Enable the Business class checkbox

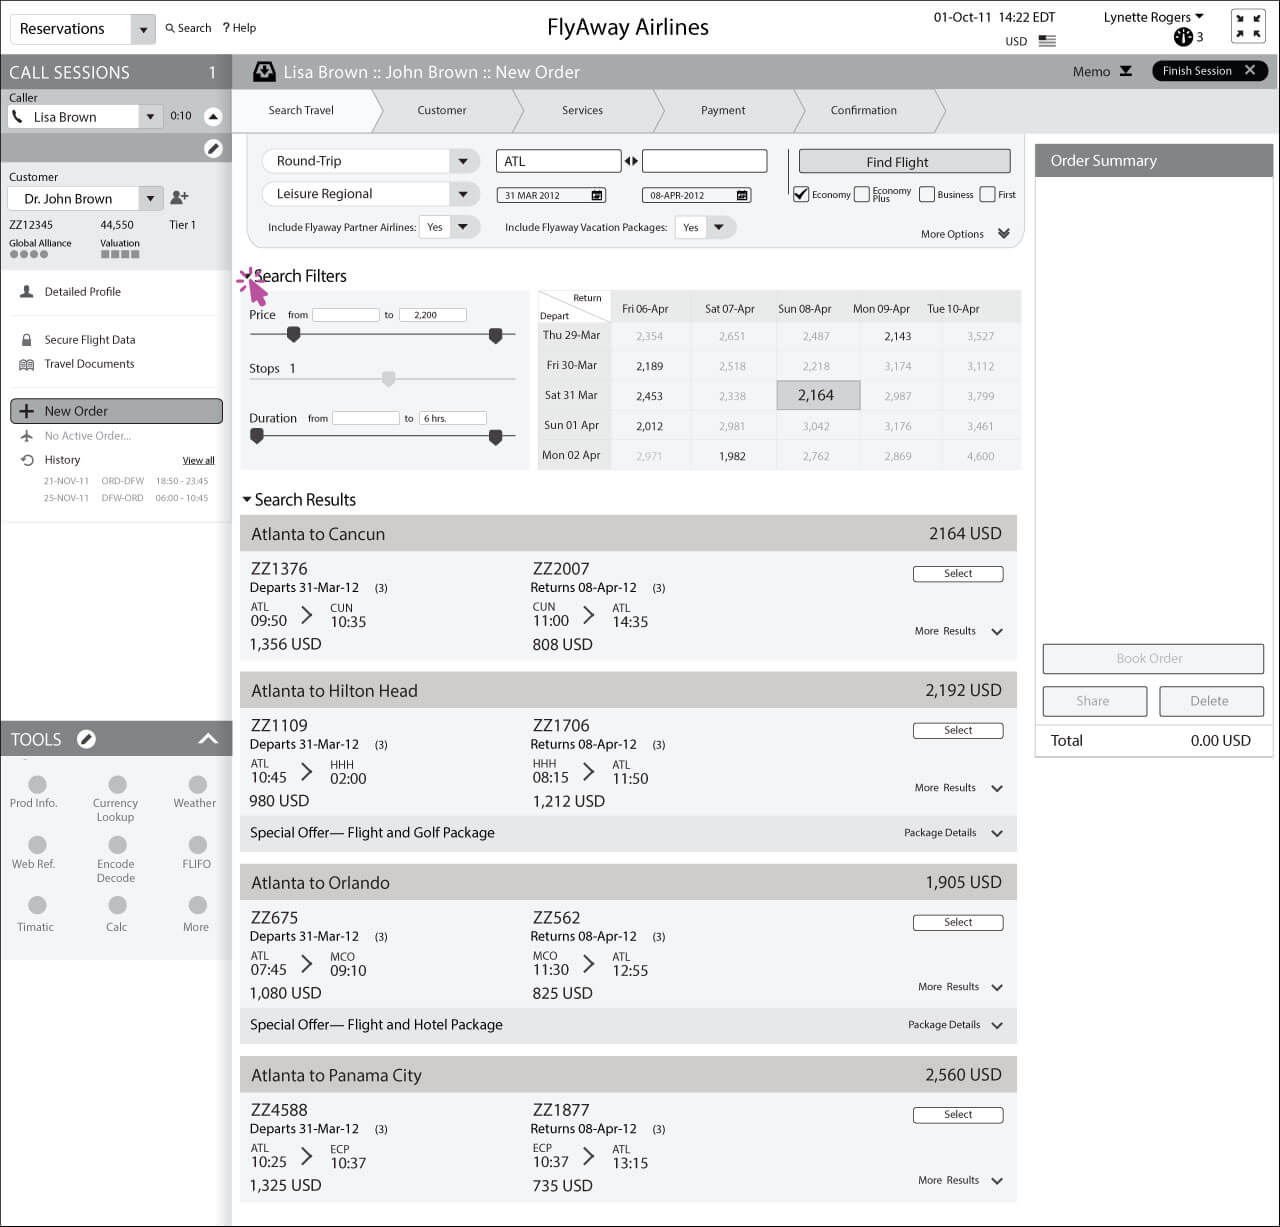[x=927, y=194]
